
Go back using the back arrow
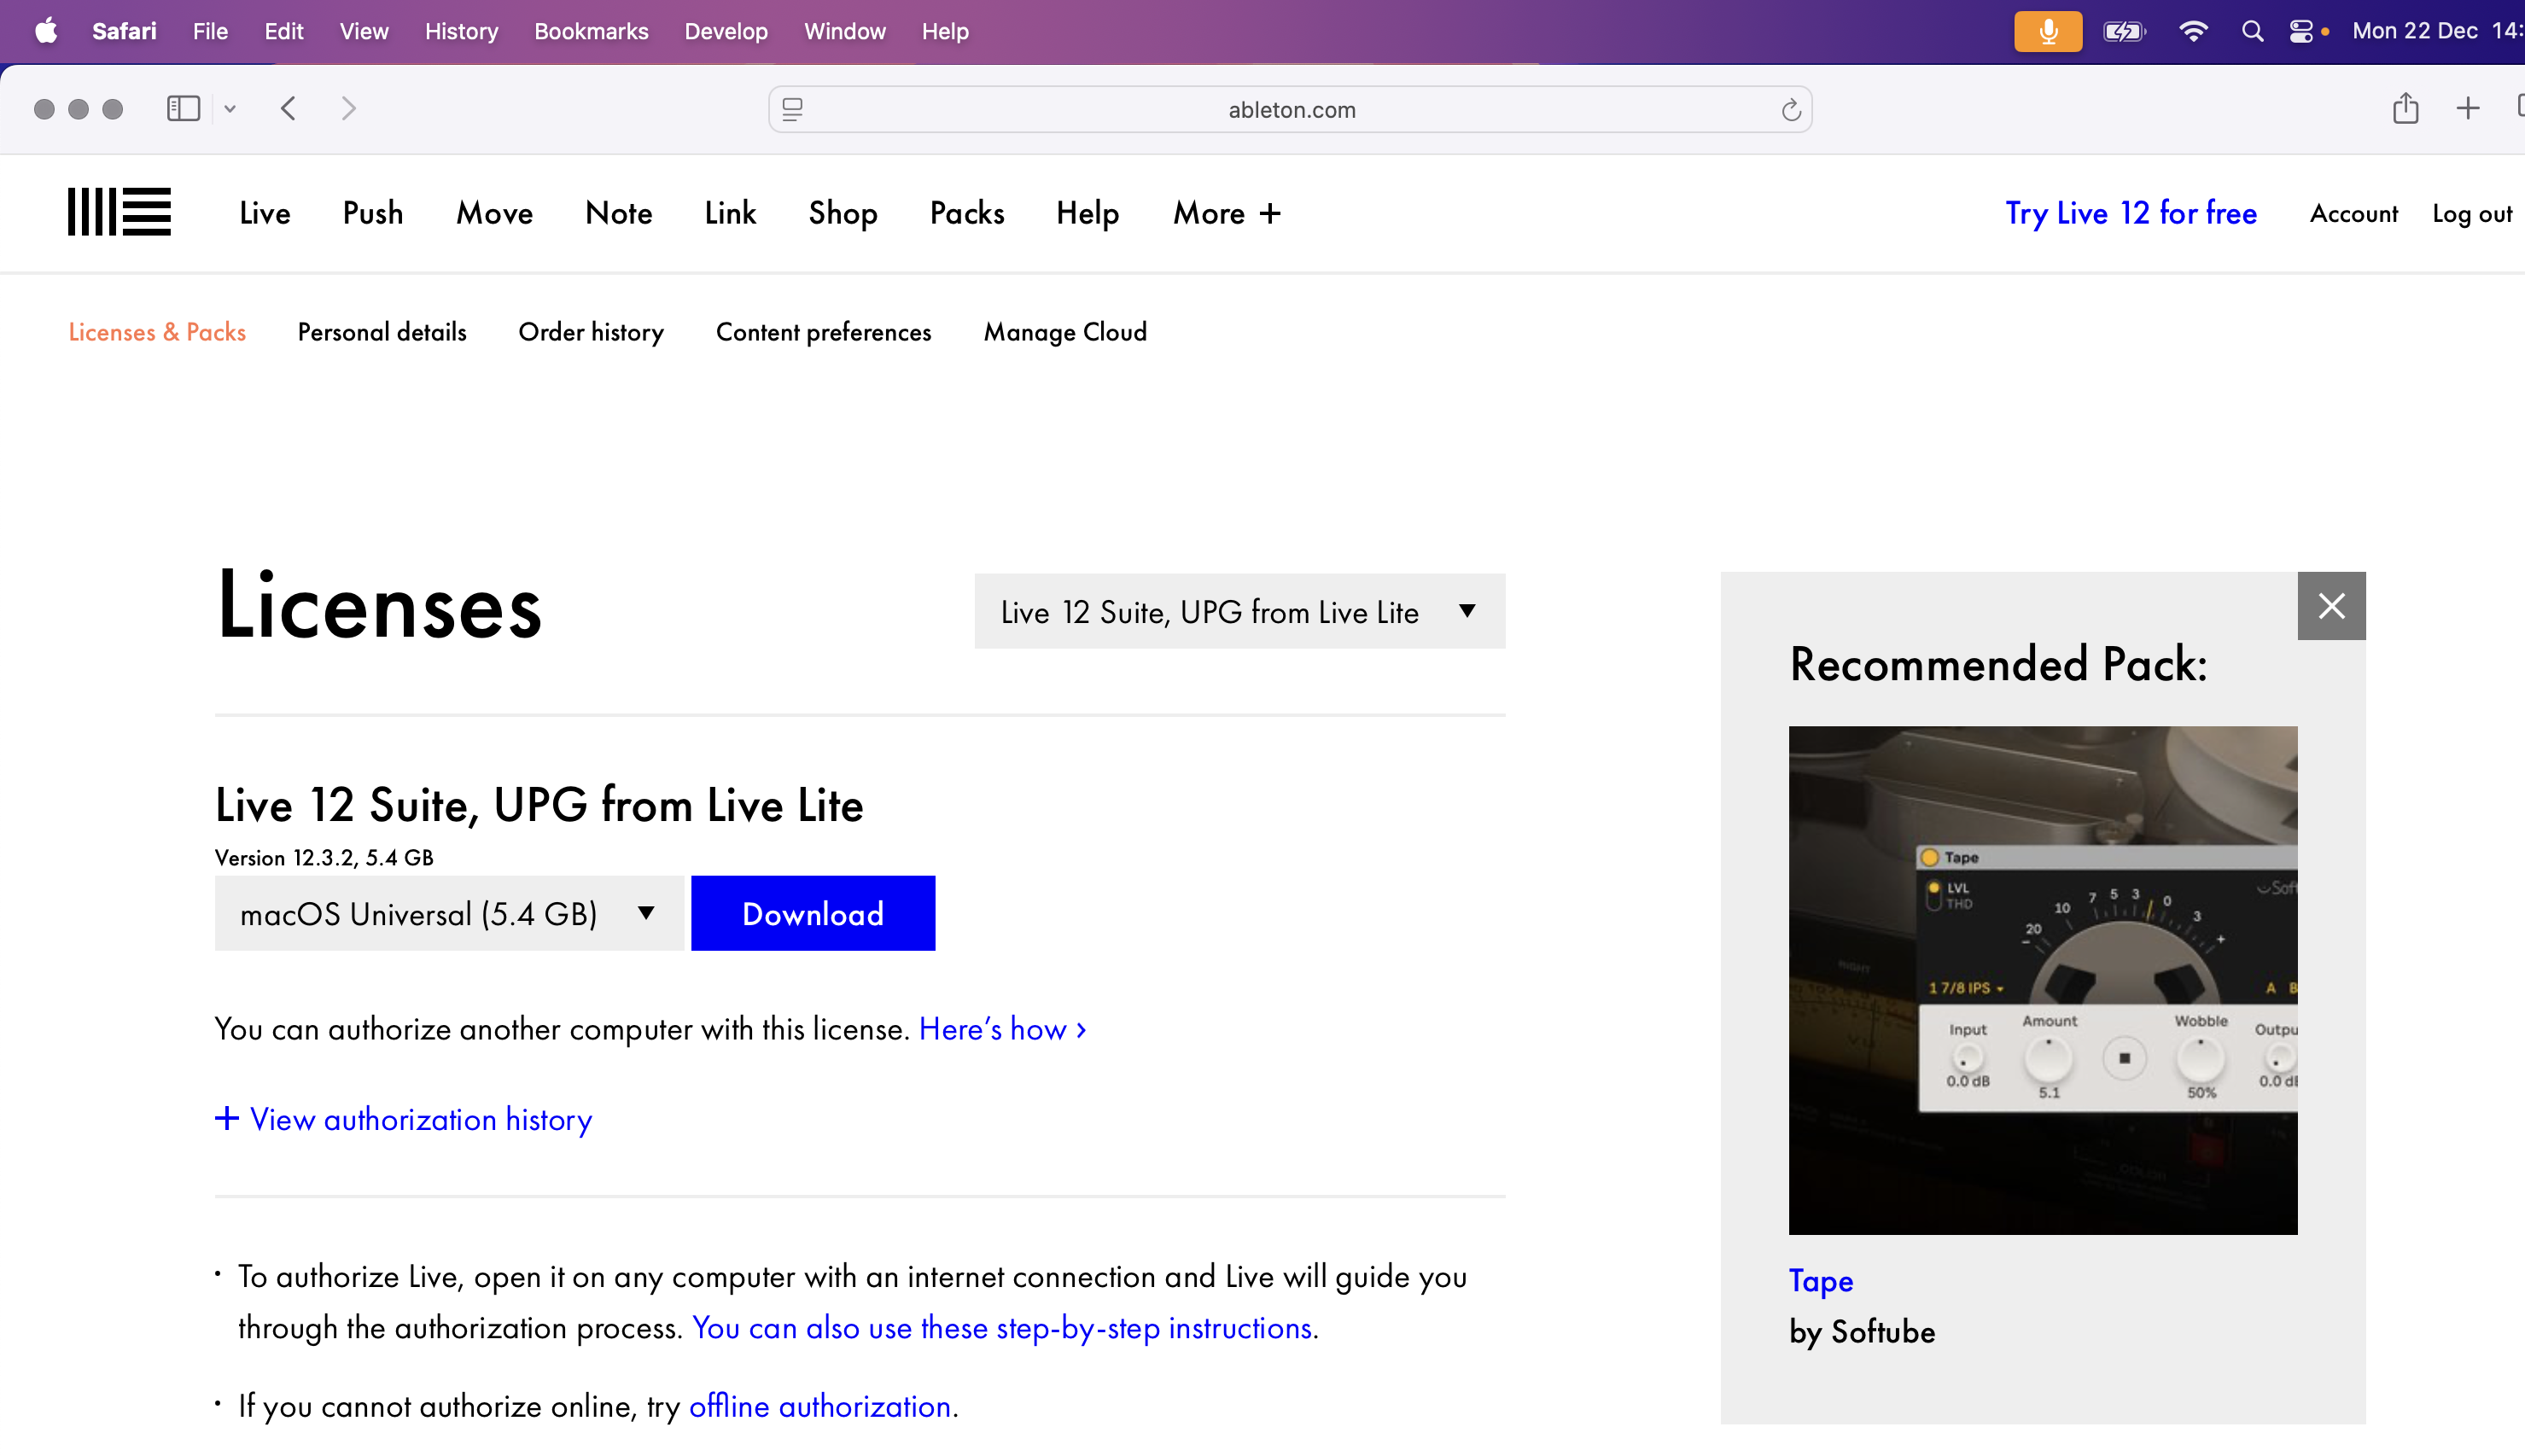click(x=288, y=108)
